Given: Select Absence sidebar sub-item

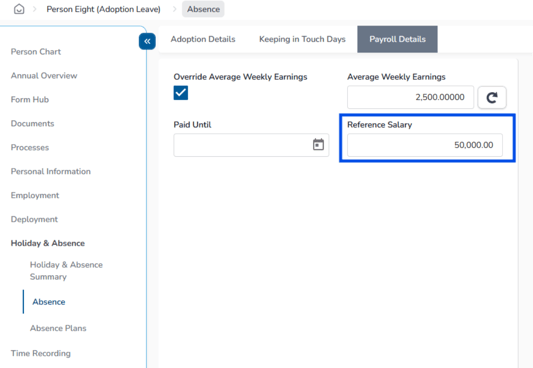Looking at the screenshot, I should pos(49,302).
